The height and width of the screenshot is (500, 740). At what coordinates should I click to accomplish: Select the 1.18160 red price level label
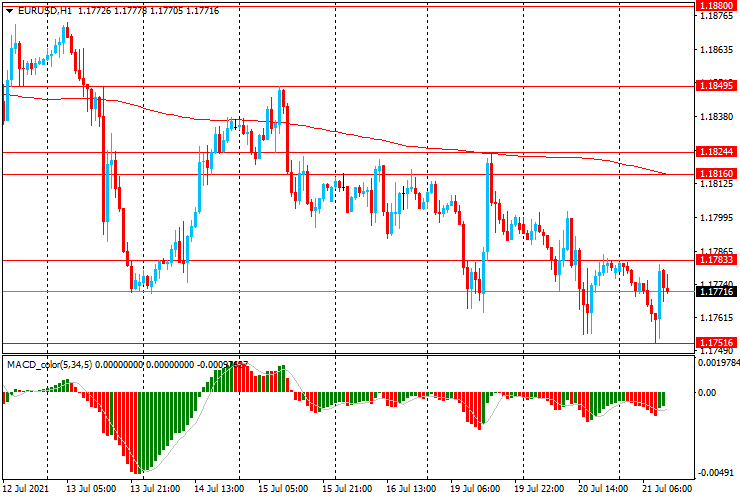pyautogui.click(x=716, y=174)
